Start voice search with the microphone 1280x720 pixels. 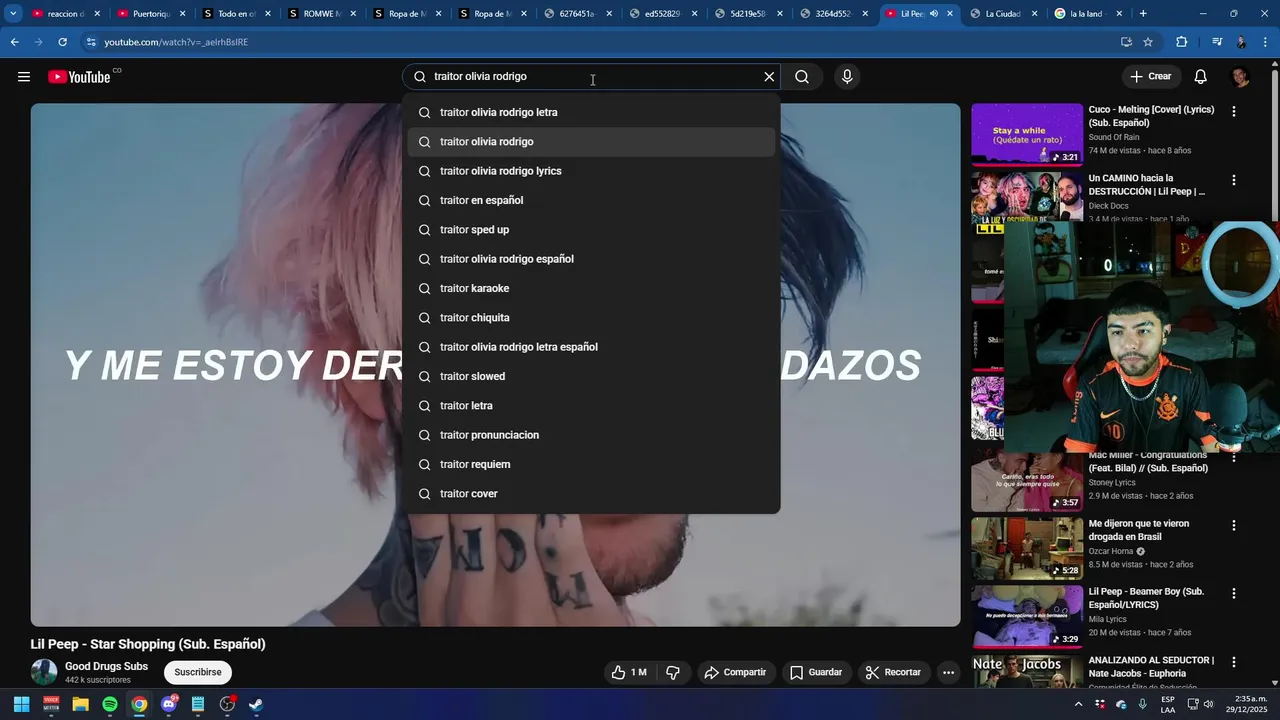click(x=847, y=77)
